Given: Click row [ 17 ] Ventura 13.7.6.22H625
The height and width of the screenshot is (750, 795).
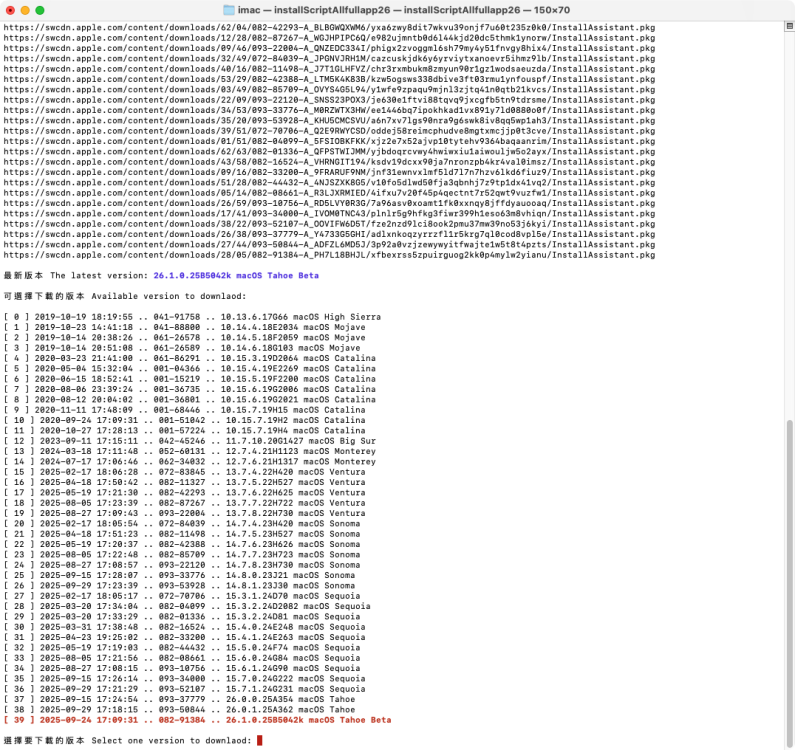Looking at the screenshot, I should pos(185,492).
